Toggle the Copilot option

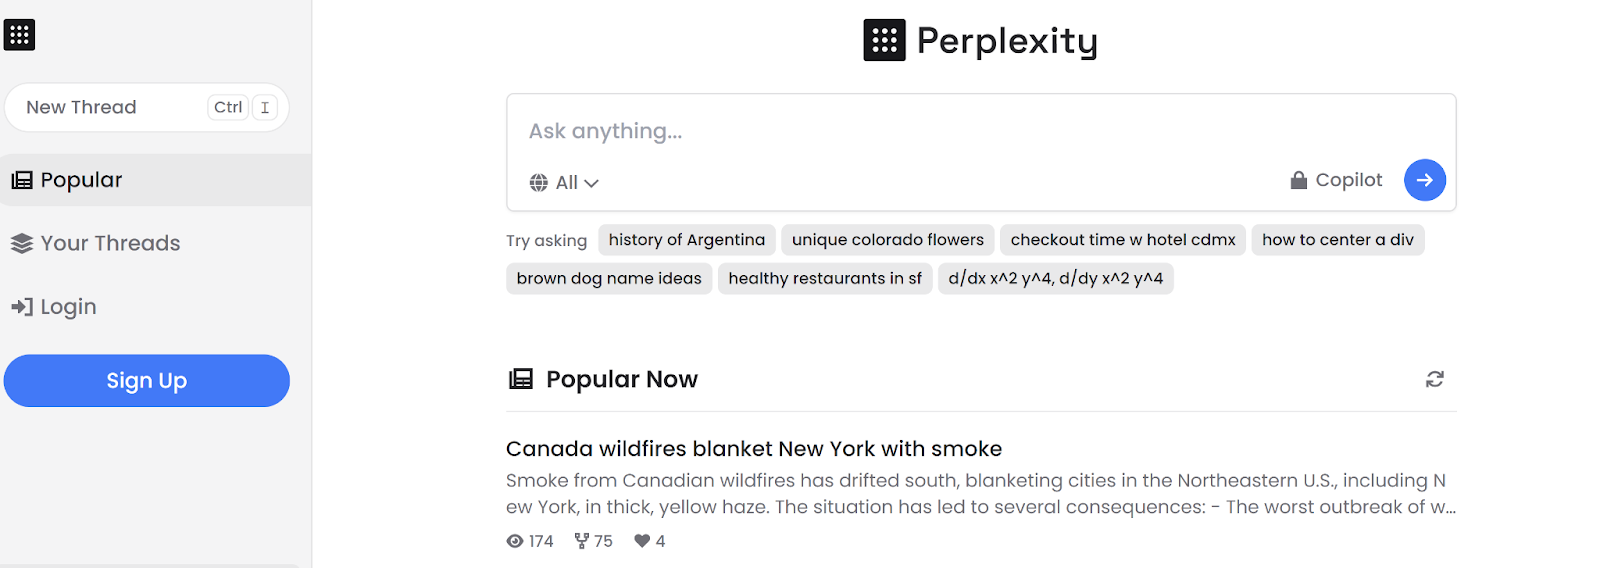click(1336, 180)
